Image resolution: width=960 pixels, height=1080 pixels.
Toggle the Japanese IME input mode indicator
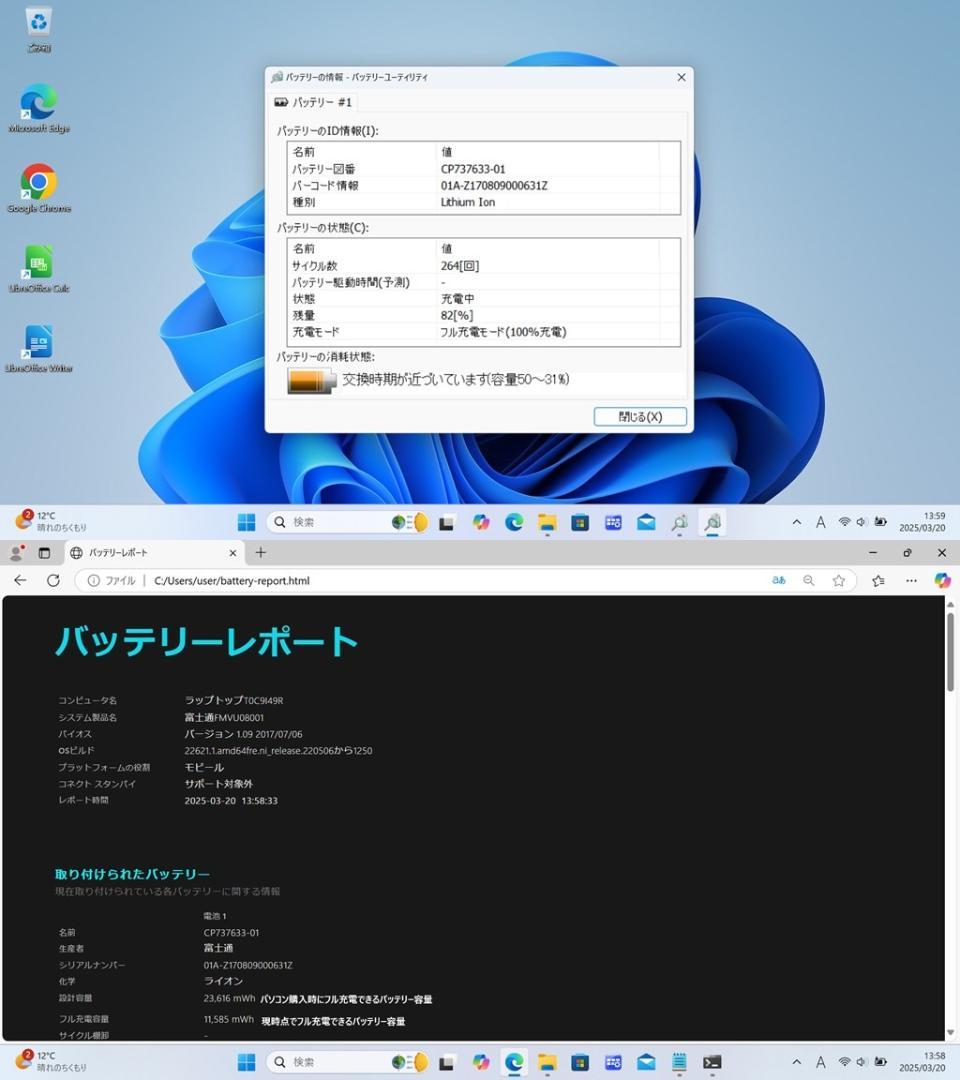[x=820, y=522]
